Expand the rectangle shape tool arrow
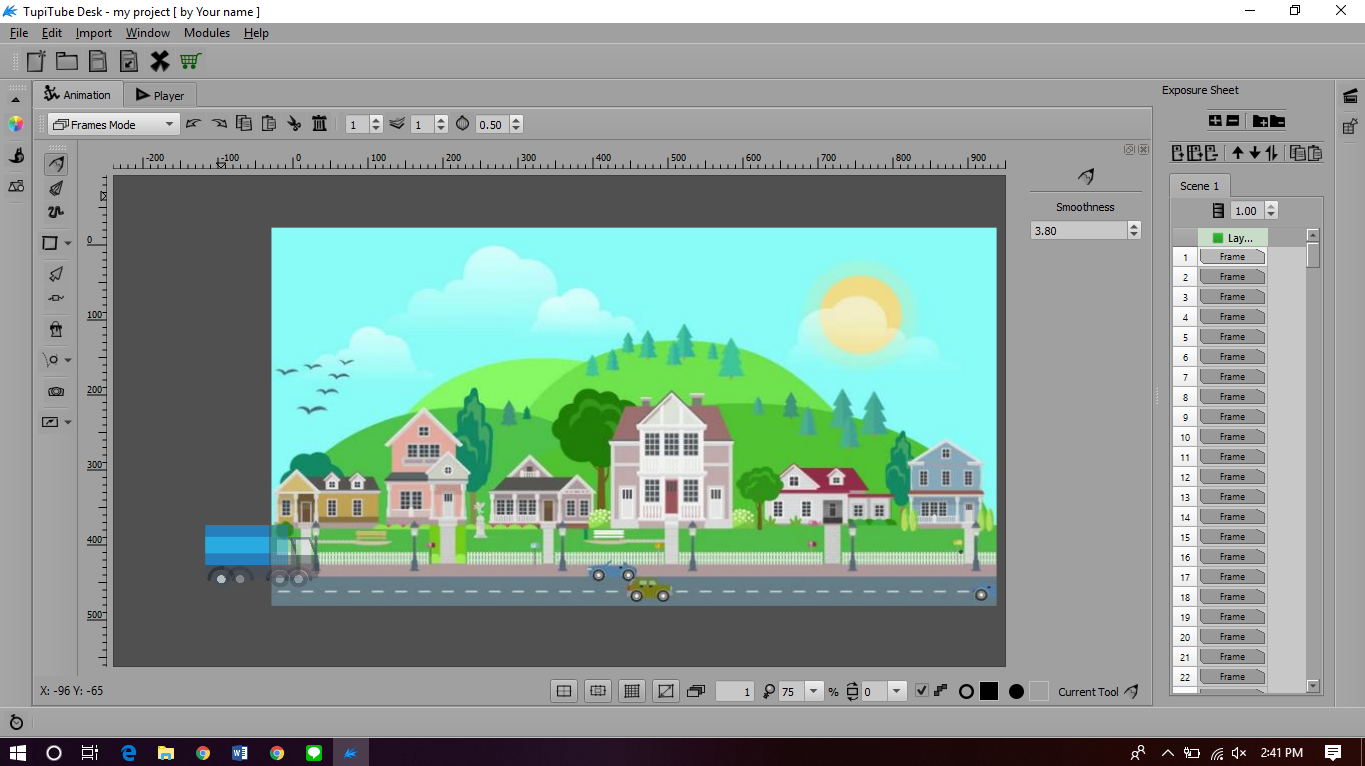The width and height of the screenshot is (1365, 766). coord(68,243)
